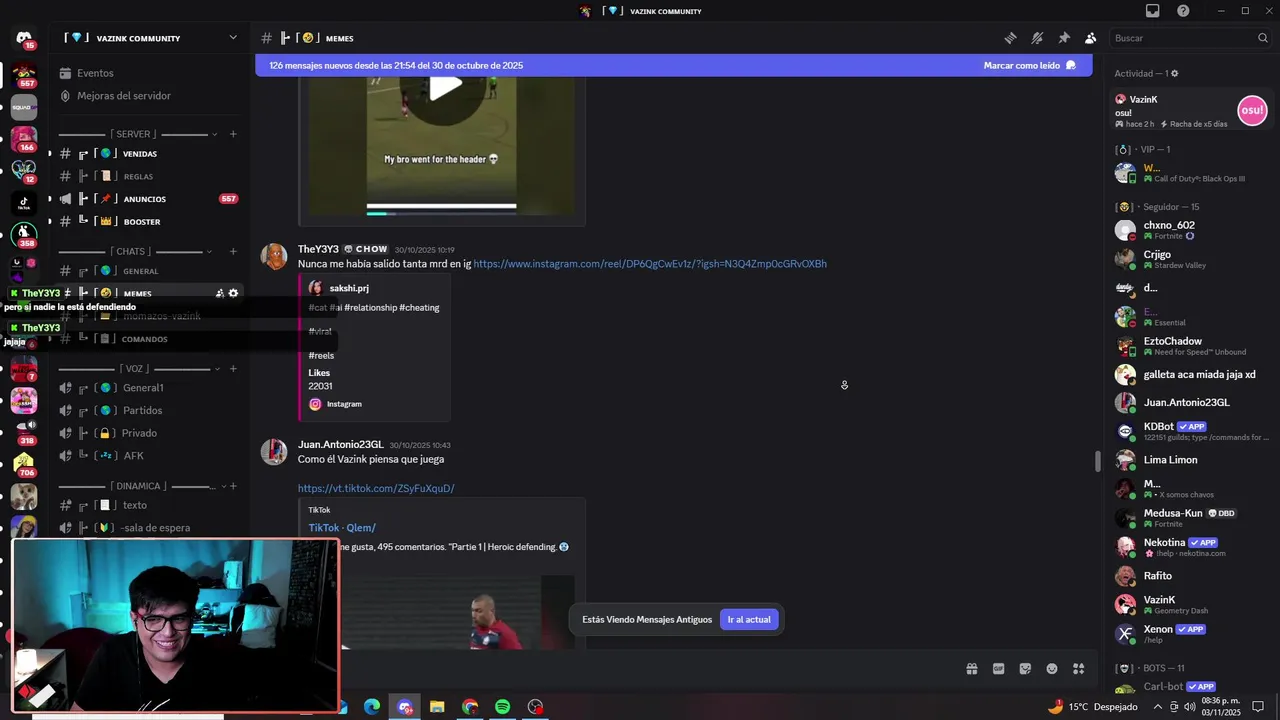This screenshot has height=720, width=1280.
Task: Open the TikTok server in the server list
Action: click(24, 203)
